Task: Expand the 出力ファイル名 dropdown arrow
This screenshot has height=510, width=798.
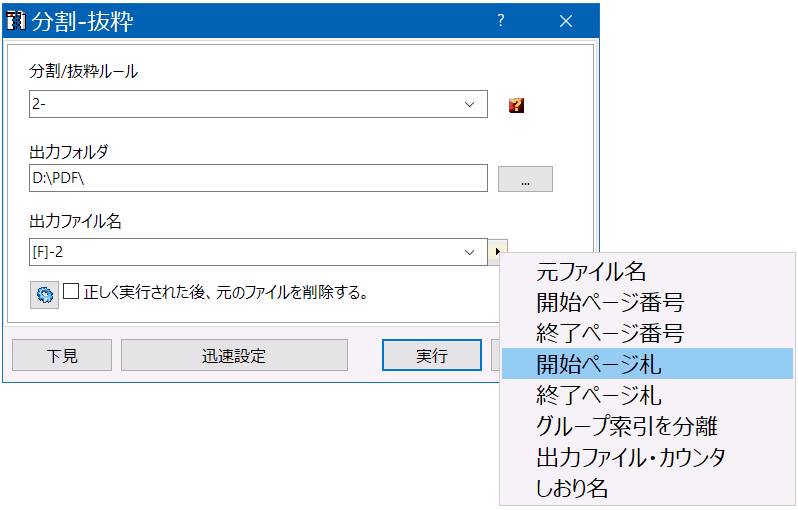Action: coord(469,252)
